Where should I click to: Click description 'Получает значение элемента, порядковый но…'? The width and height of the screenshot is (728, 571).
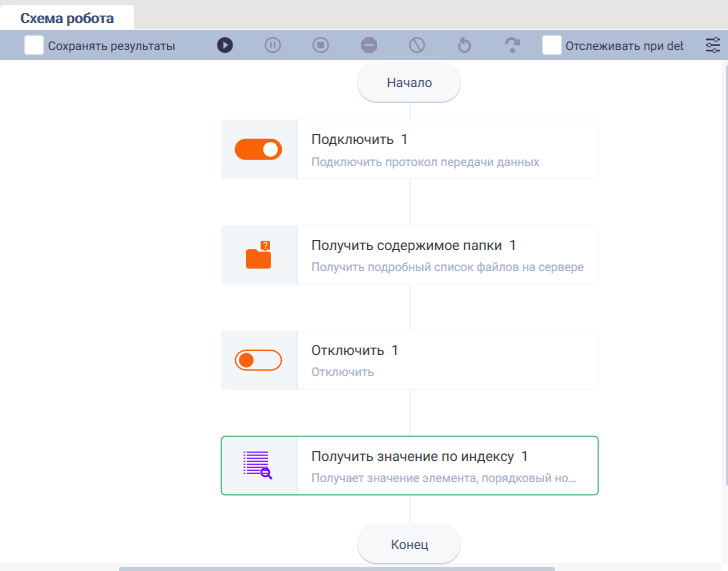[x=443, y=478]
